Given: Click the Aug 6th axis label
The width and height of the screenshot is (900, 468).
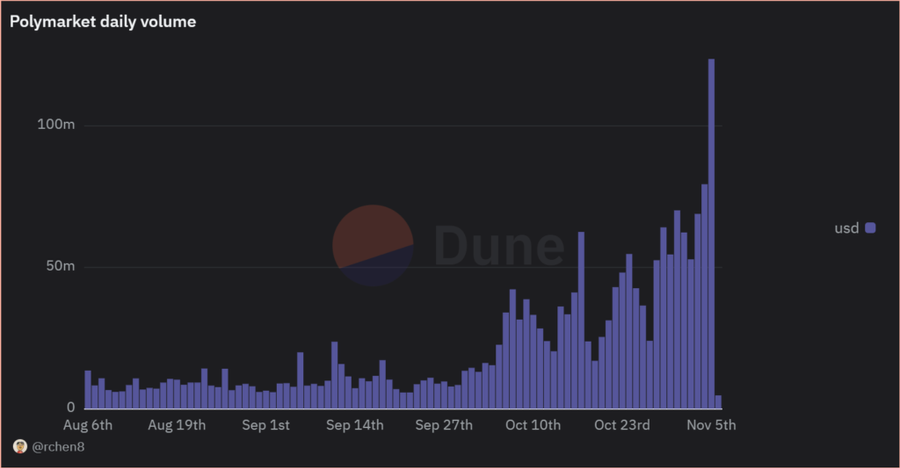Looking at the screenshot, I should click(x=88, y=425).
